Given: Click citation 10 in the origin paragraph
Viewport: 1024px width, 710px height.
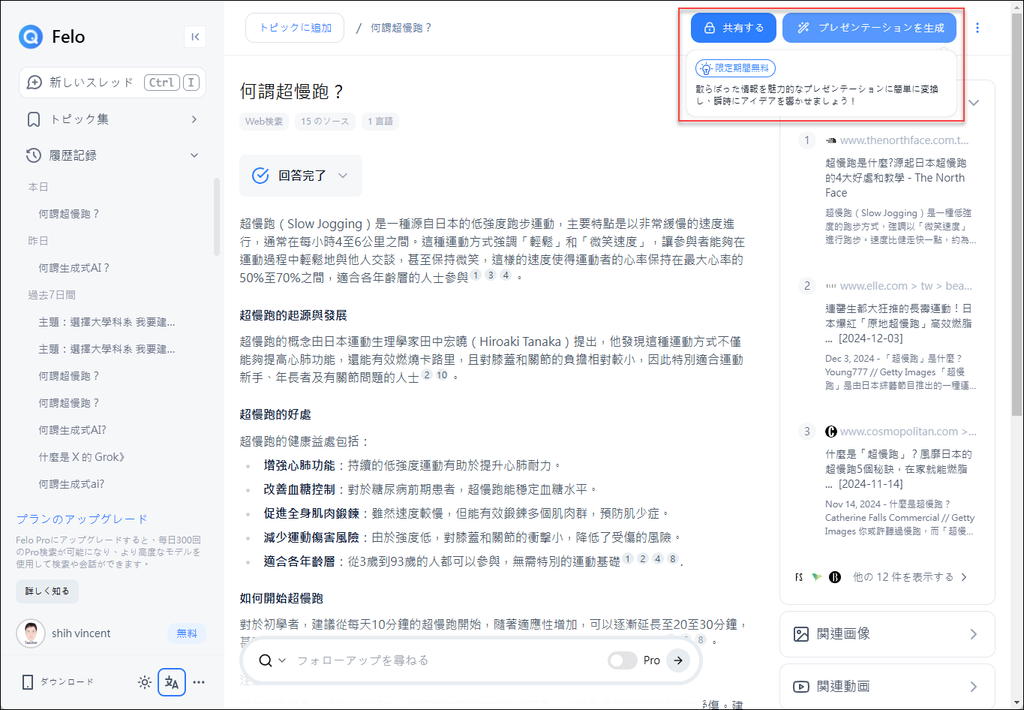Looking at the screenshot, I should click(442, 375).
